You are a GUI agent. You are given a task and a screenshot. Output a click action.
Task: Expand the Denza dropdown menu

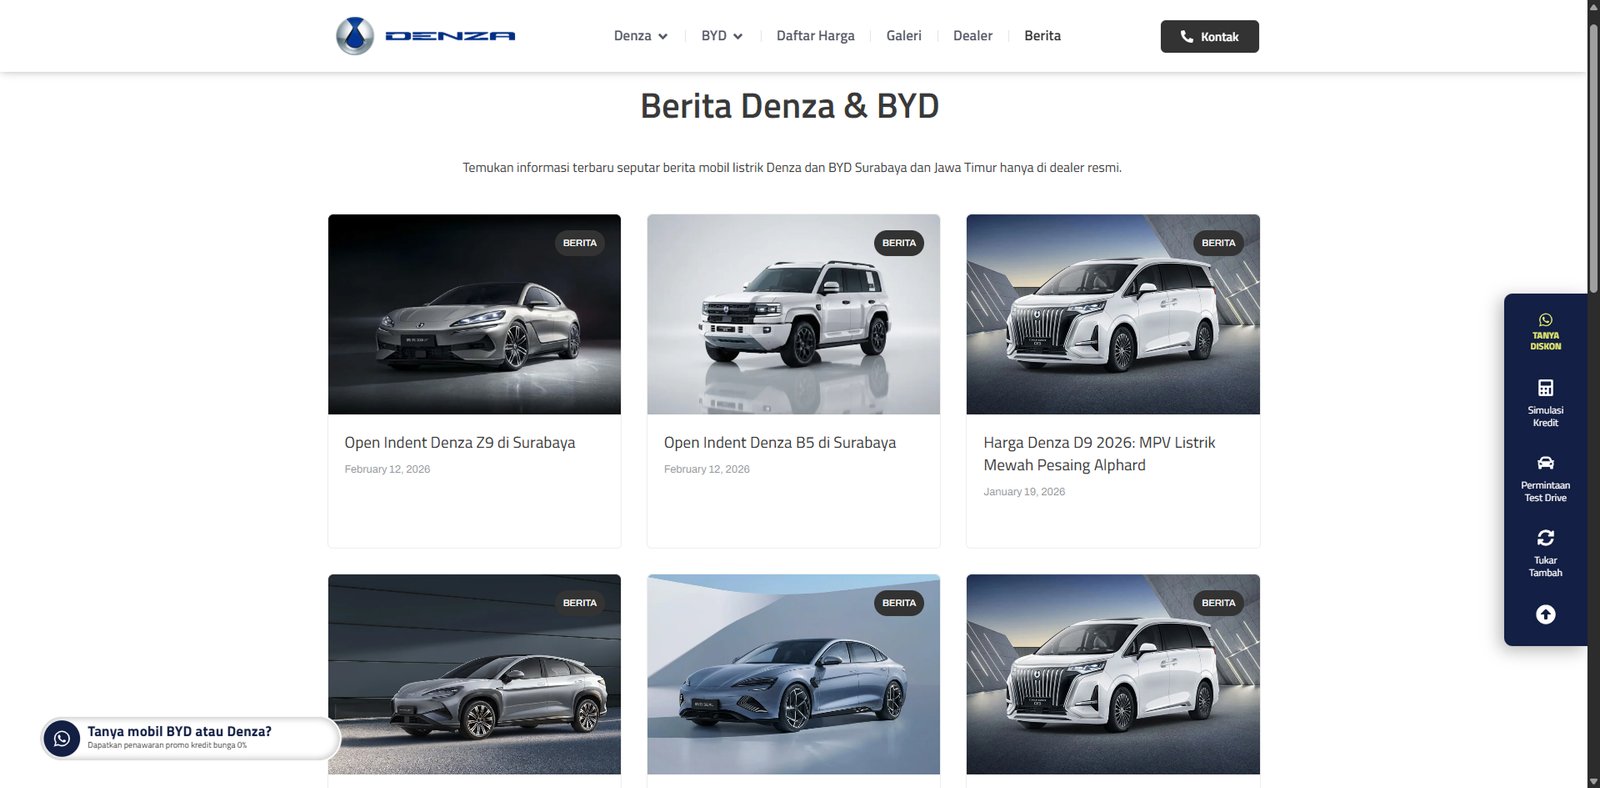640,36
